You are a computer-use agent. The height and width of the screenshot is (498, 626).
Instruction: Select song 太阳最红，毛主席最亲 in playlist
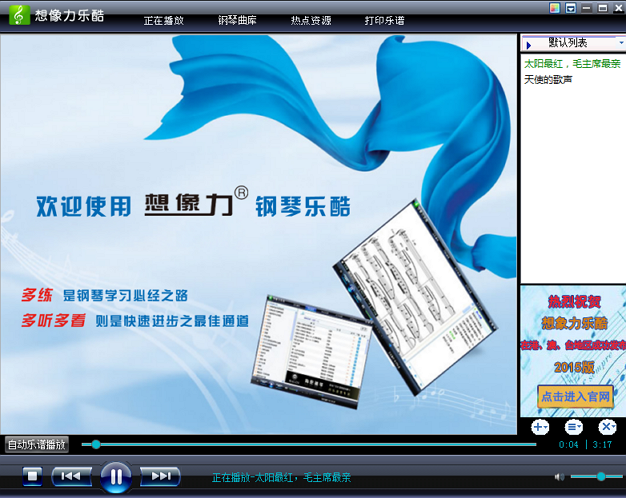tap(572, 64)
